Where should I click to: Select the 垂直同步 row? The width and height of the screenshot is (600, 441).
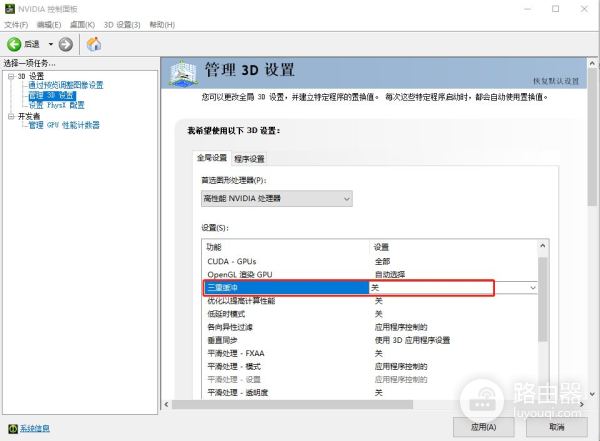tap(369, 340)
